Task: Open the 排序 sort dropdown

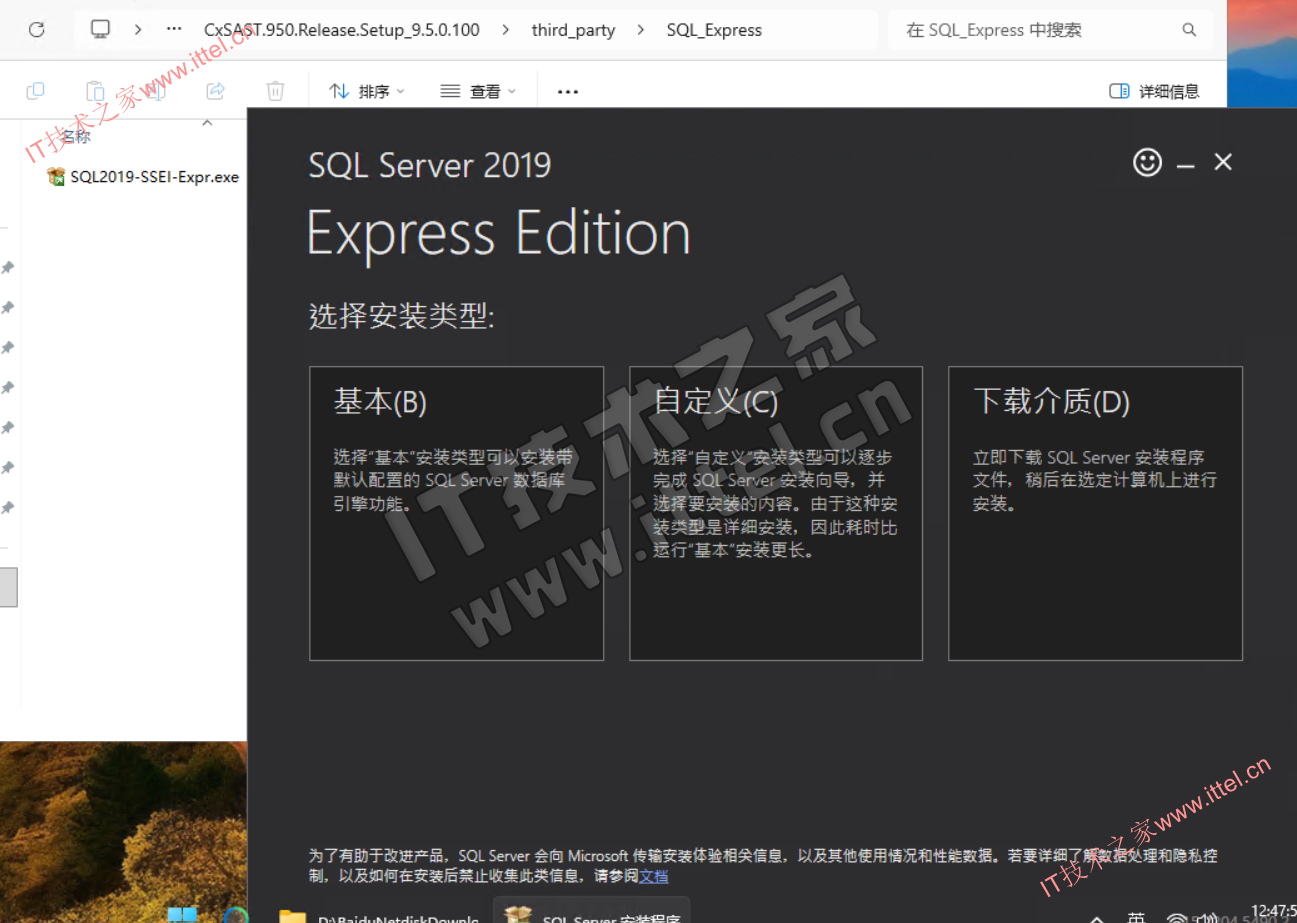Action: click(x=367, y=91)
